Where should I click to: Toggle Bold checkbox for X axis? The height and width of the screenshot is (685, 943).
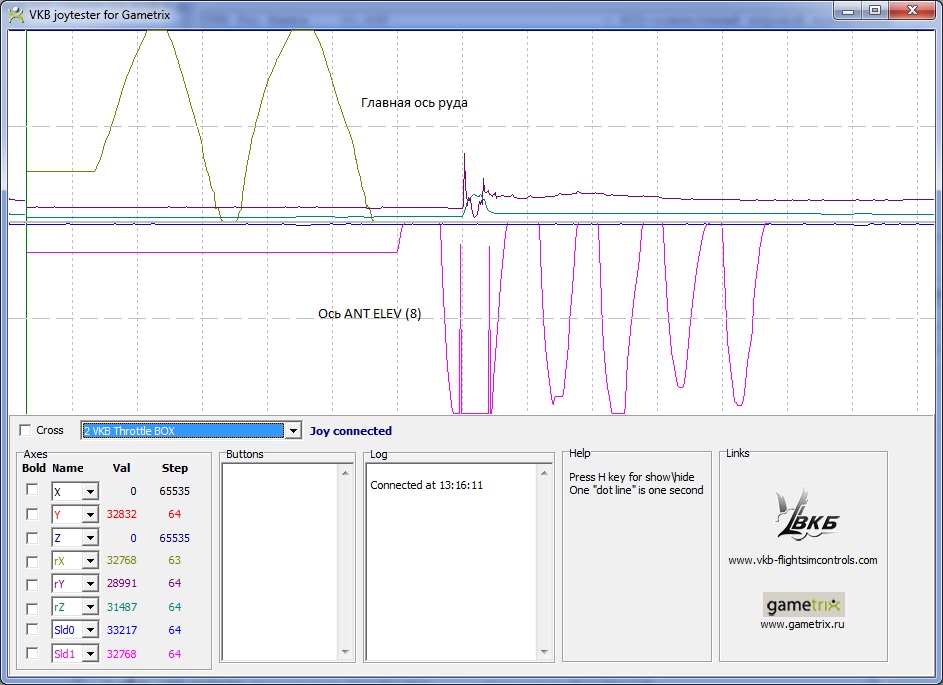32,490
